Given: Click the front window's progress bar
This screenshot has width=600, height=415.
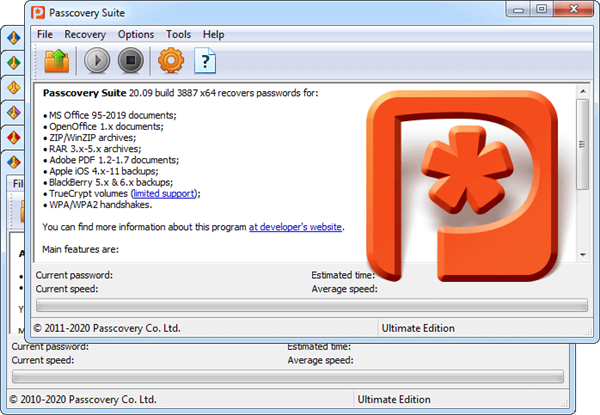Looking at the screenshot, I should pos(310,305).
